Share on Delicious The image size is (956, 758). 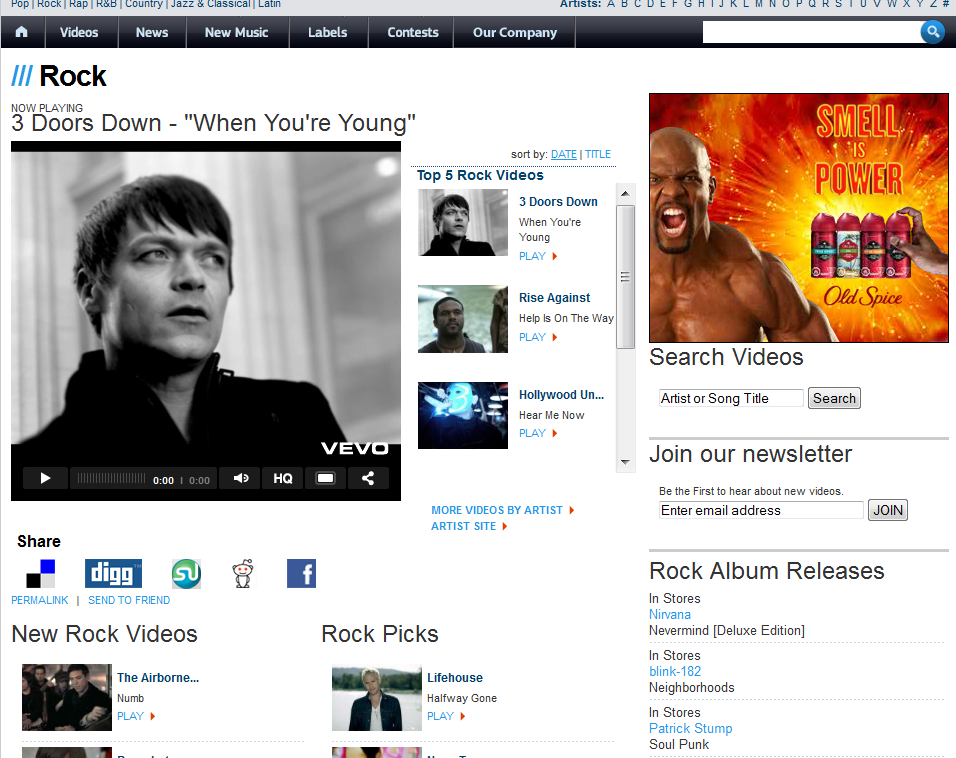pos(40,574)
